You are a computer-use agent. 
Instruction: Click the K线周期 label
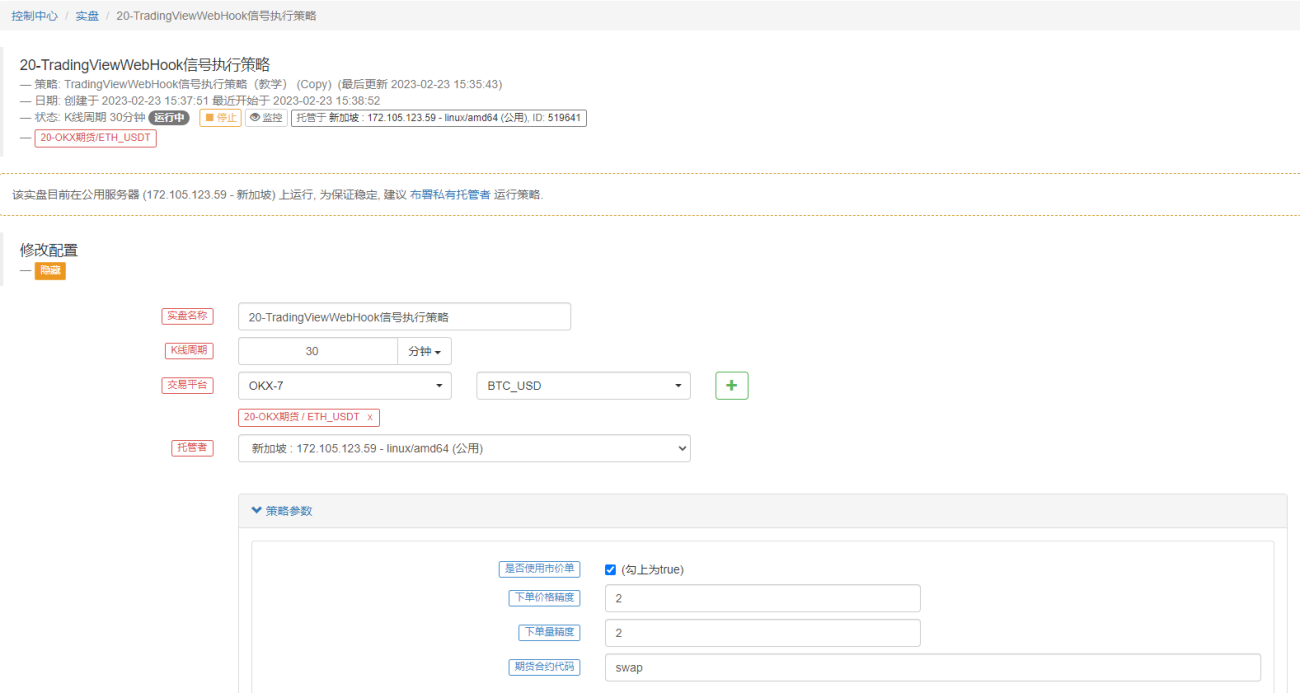(x=187, y=351)
